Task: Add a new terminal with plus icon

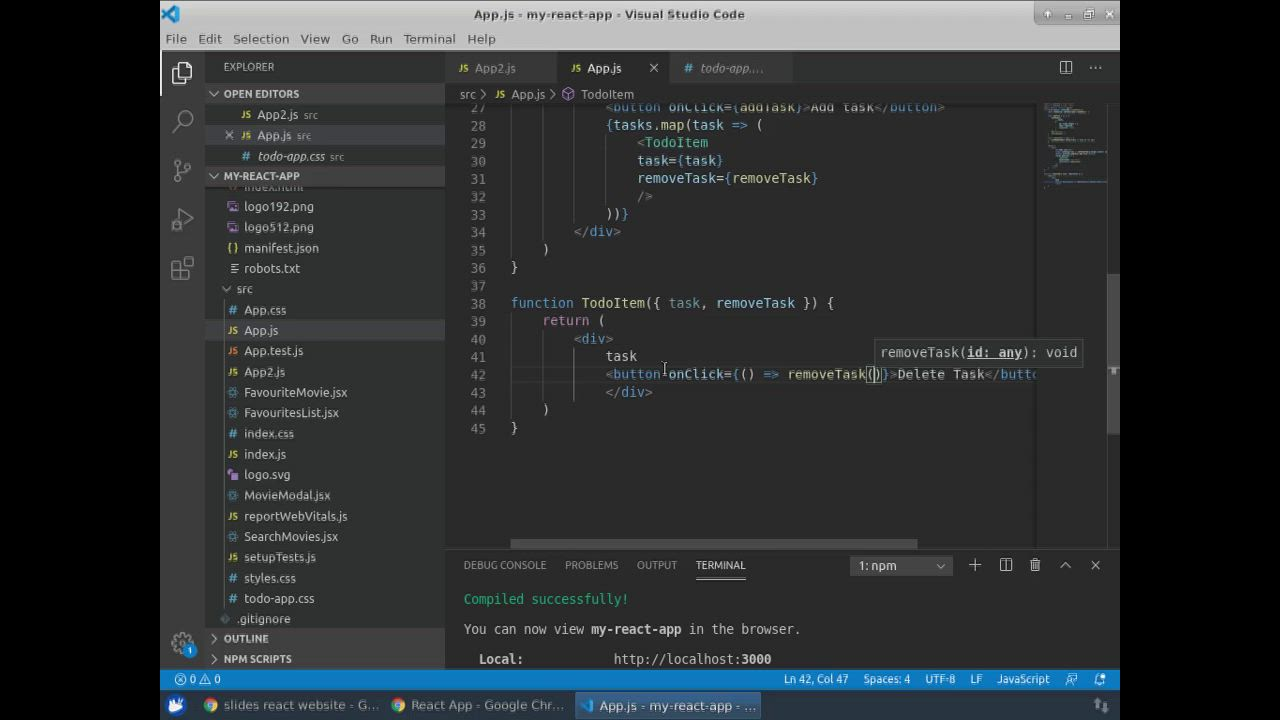Action: pyautogui.click(x=975, y=565)
